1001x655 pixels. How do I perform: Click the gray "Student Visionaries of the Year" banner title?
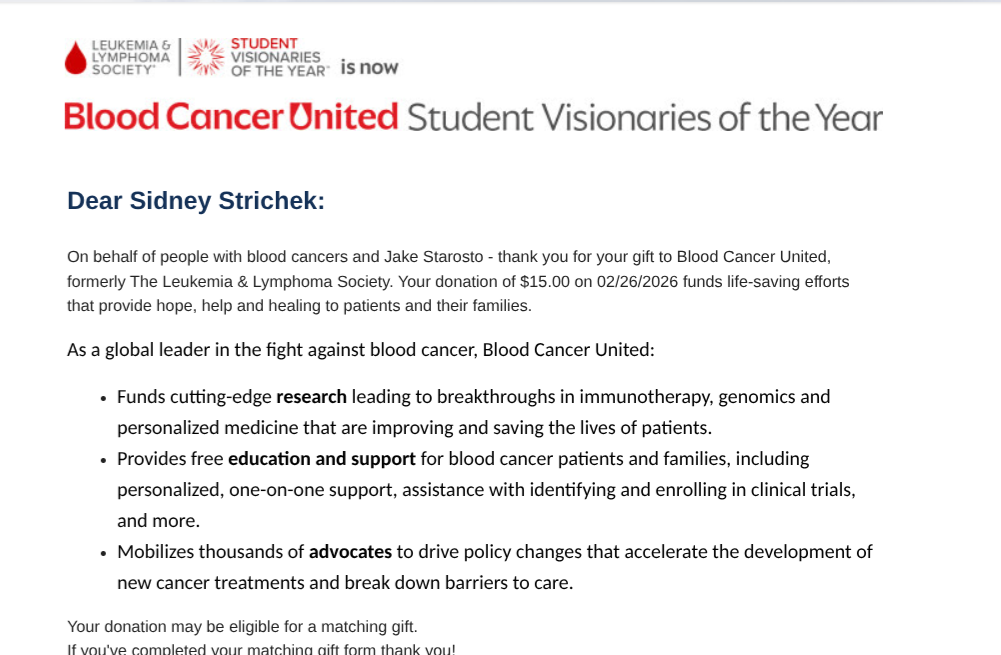click(x=644, y=118)
